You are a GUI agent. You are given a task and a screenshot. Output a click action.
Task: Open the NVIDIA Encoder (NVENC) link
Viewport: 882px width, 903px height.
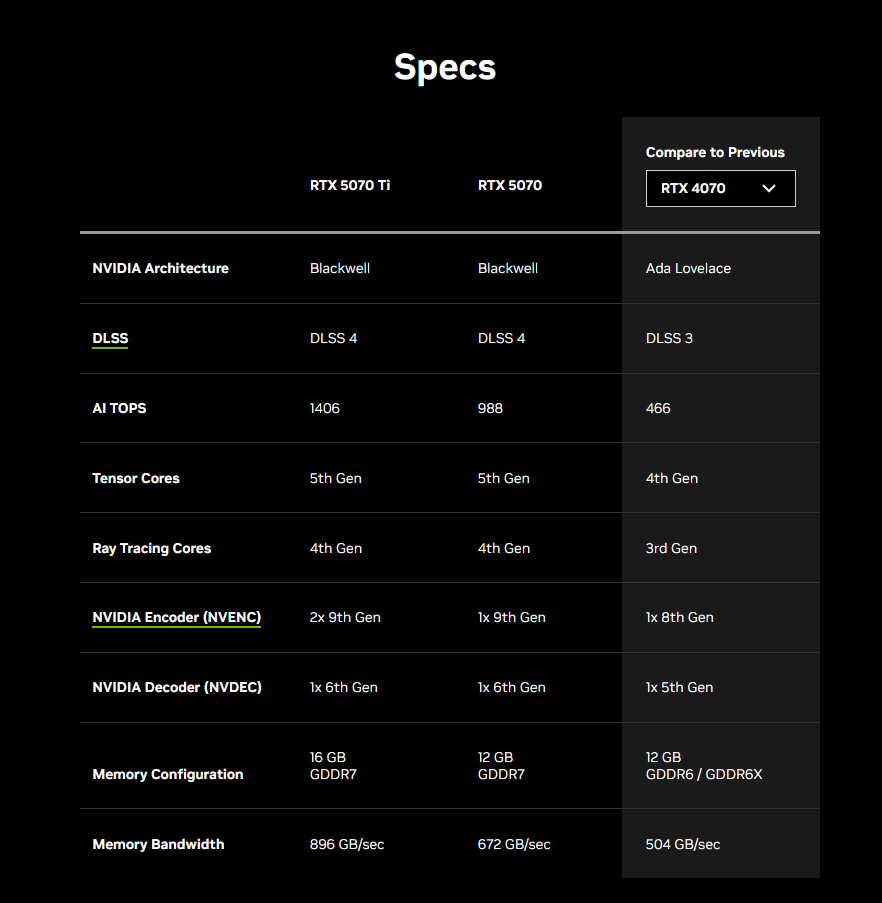pyautogui.click(x=177, y=617)
